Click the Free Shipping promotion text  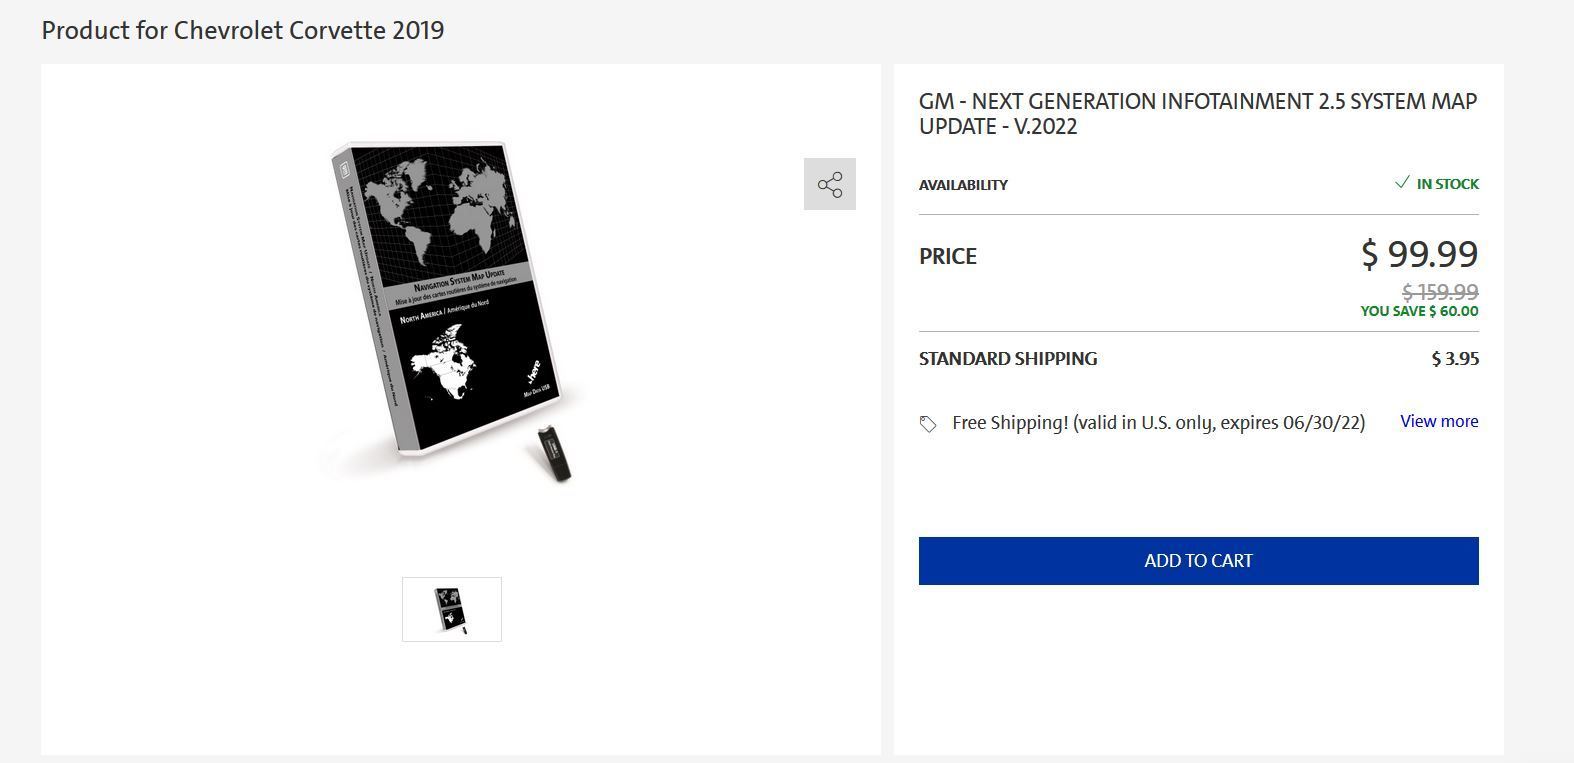tap(1158, 422)
